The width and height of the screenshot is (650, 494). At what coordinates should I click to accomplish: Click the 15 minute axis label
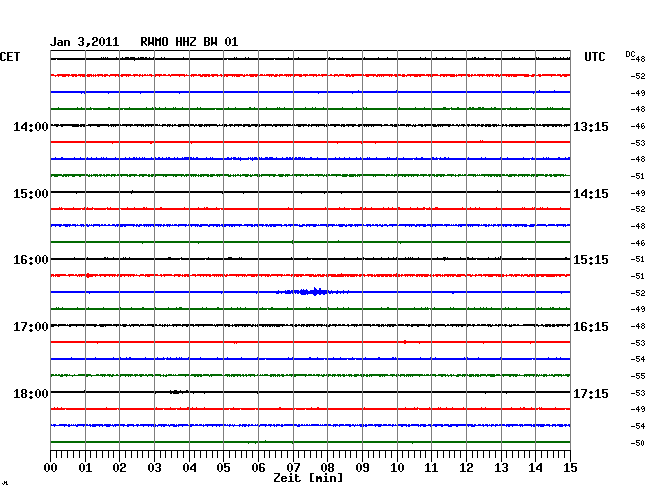click(570, 468)
